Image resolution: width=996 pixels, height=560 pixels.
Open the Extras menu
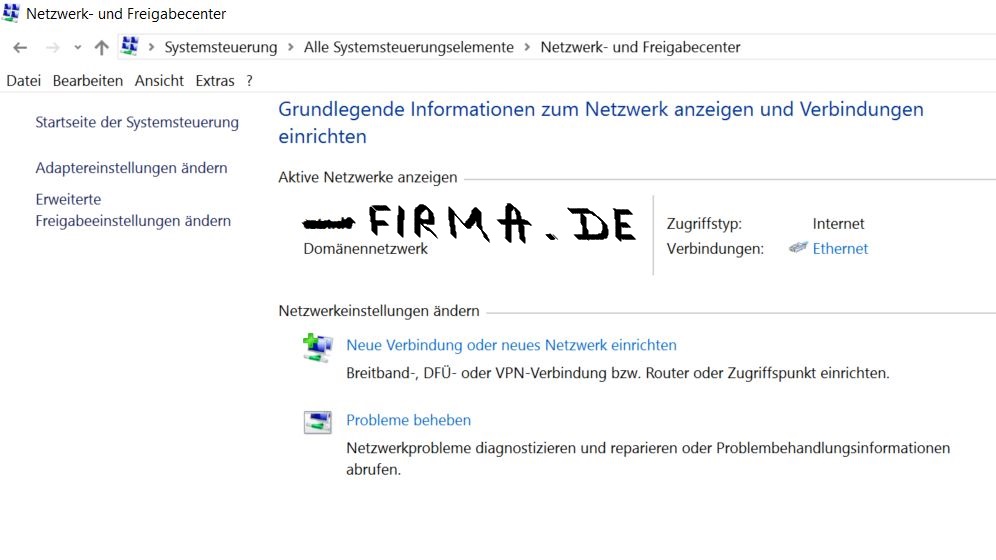point(215,81)
